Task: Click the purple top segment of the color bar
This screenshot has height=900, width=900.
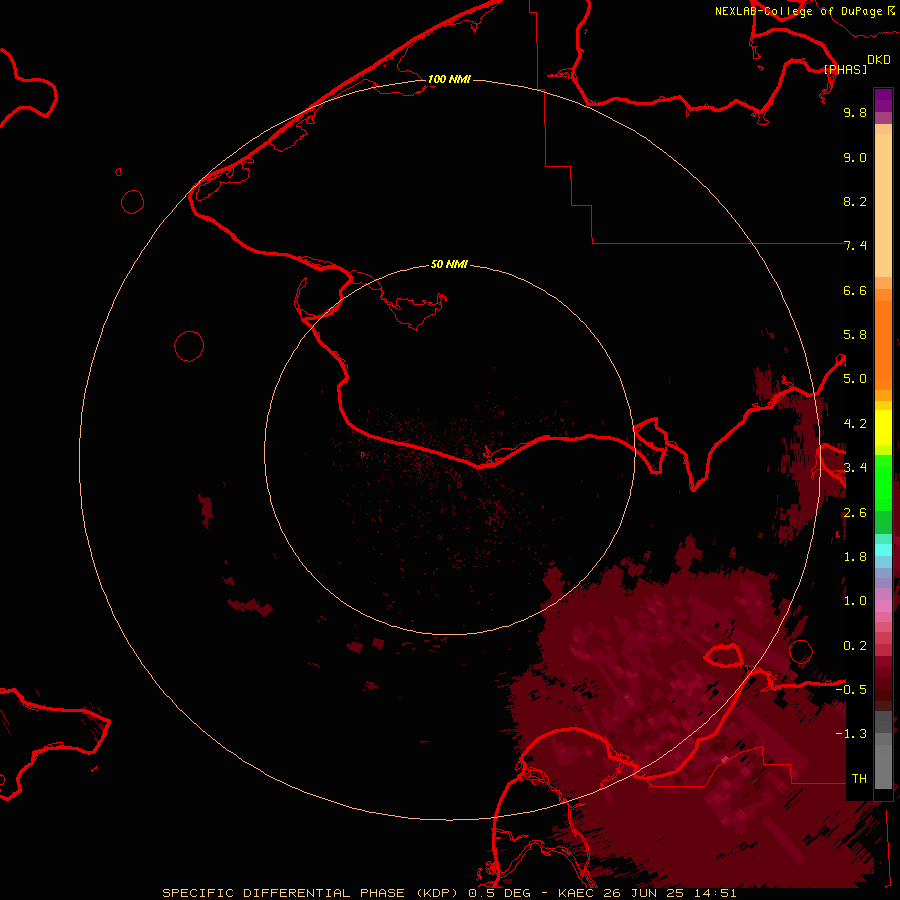Action: 883,100
